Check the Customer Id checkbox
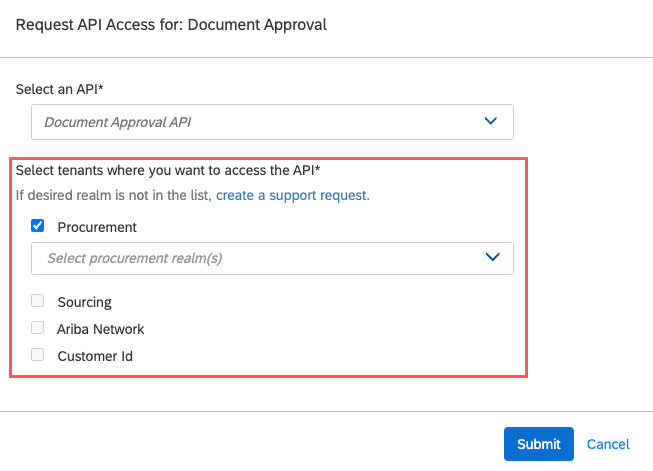Screen dimensions: 653x471 [x=38, y=354]
